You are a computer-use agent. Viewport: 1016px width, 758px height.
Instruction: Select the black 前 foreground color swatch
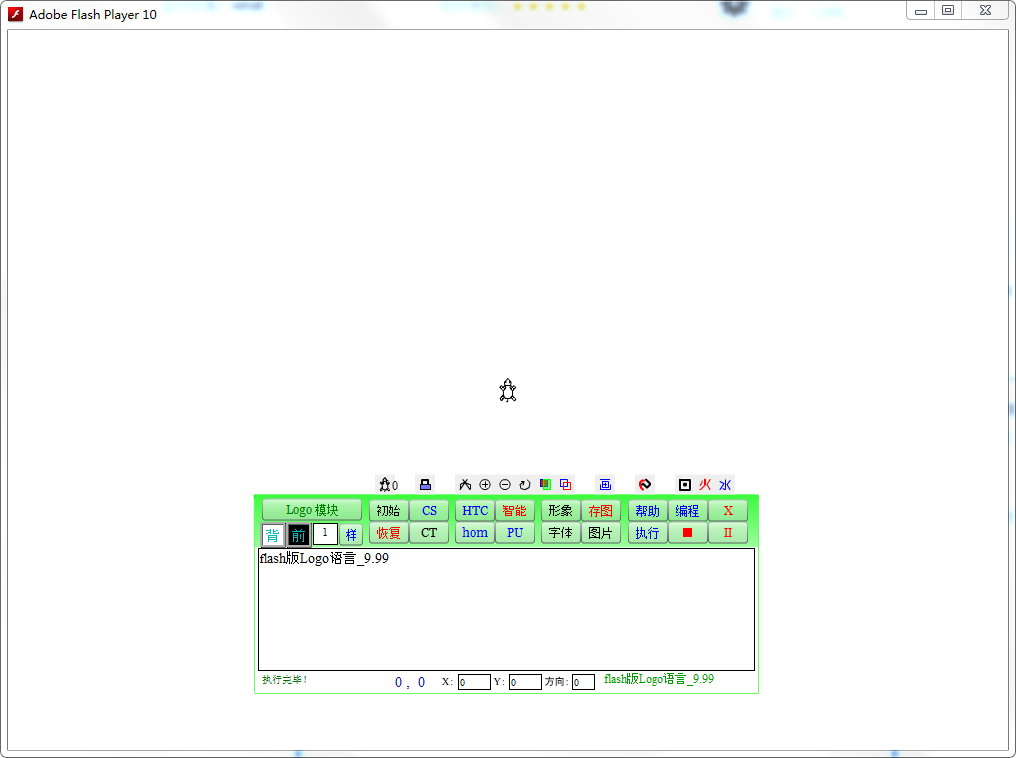299,534
